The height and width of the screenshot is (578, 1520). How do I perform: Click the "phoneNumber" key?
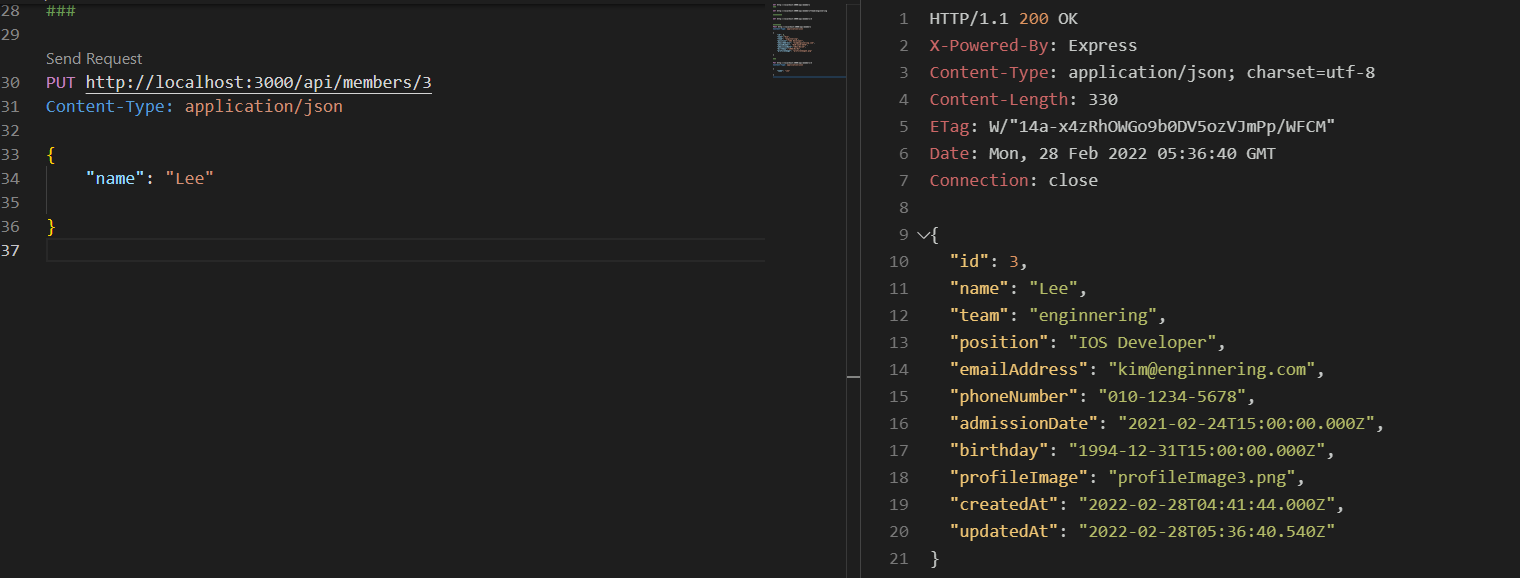point(1014,397)
